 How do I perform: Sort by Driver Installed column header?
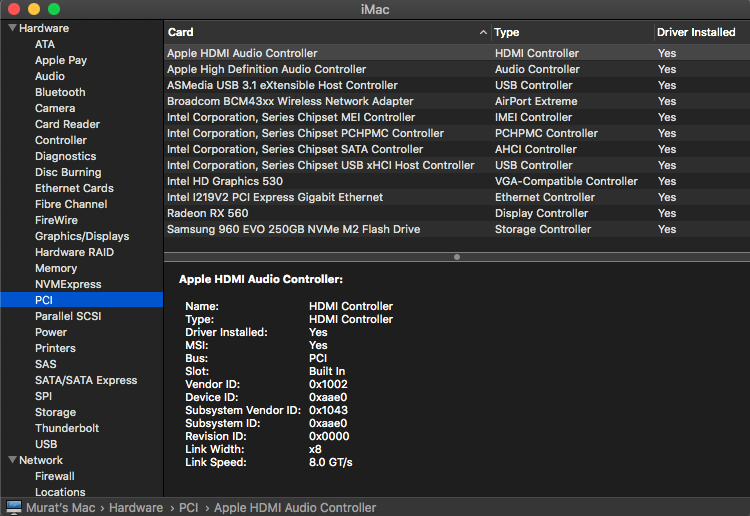point(701,32)
